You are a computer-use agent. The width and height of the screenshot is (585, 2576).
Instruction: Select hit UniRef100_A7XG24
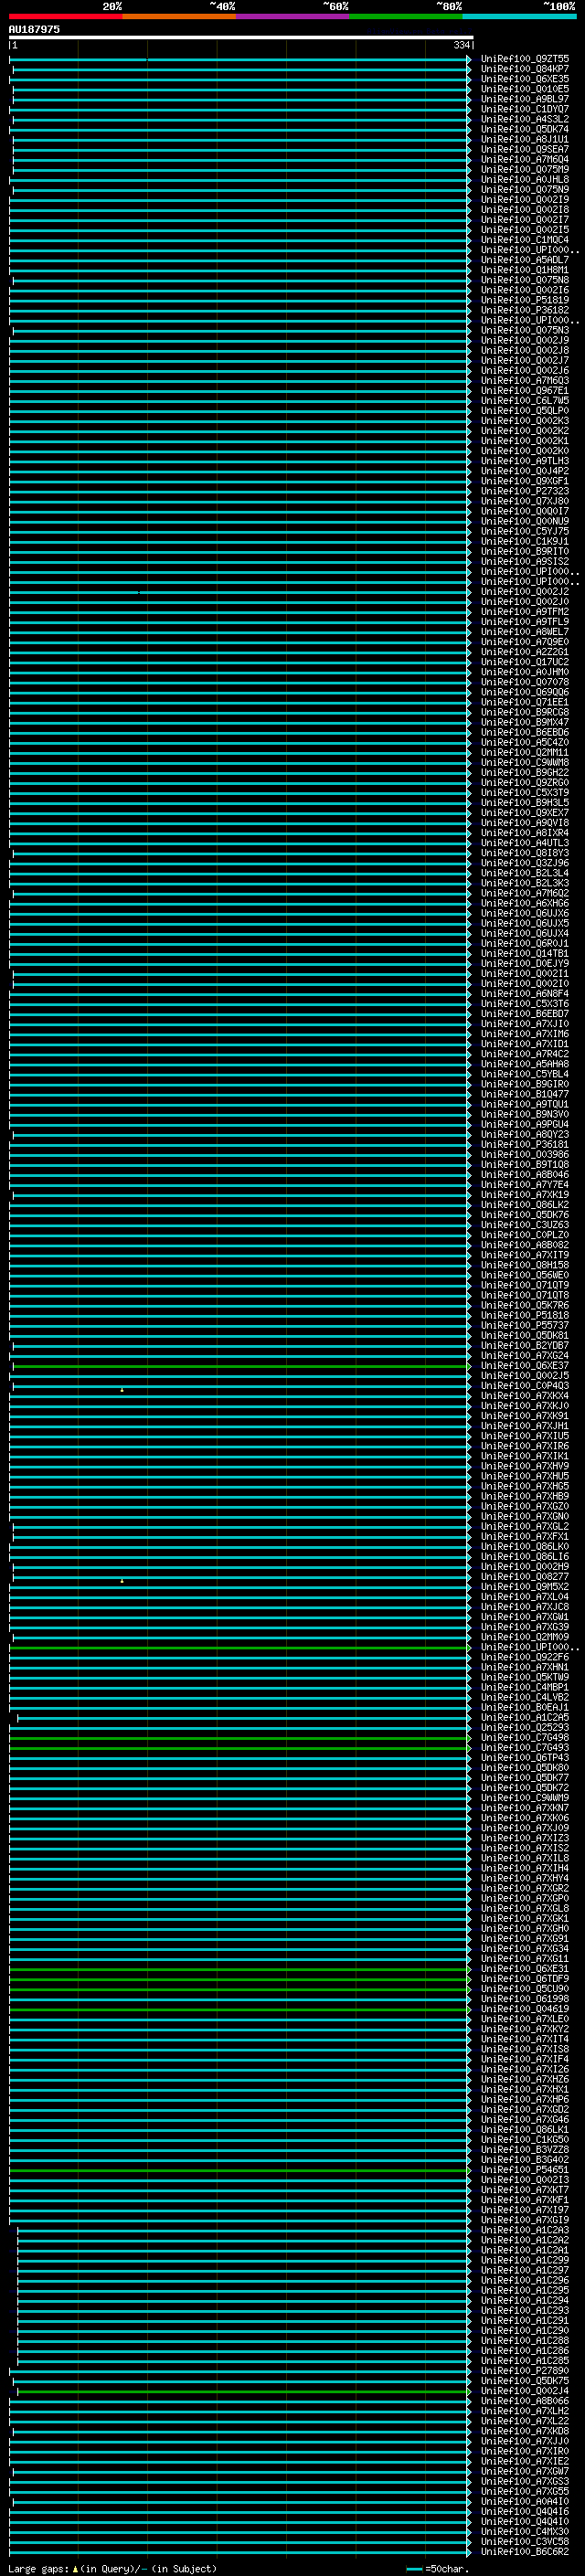tap(524, 1356)
